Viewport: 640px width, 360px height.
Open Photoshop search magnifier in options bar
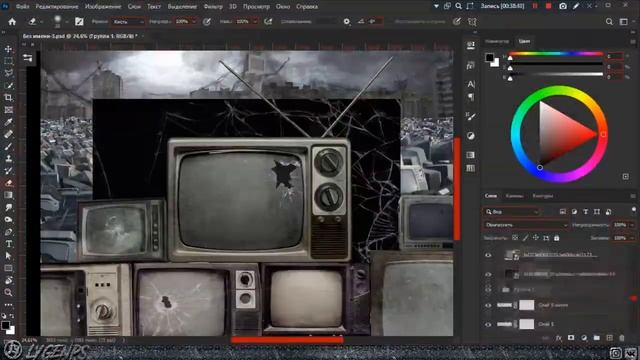609,22
